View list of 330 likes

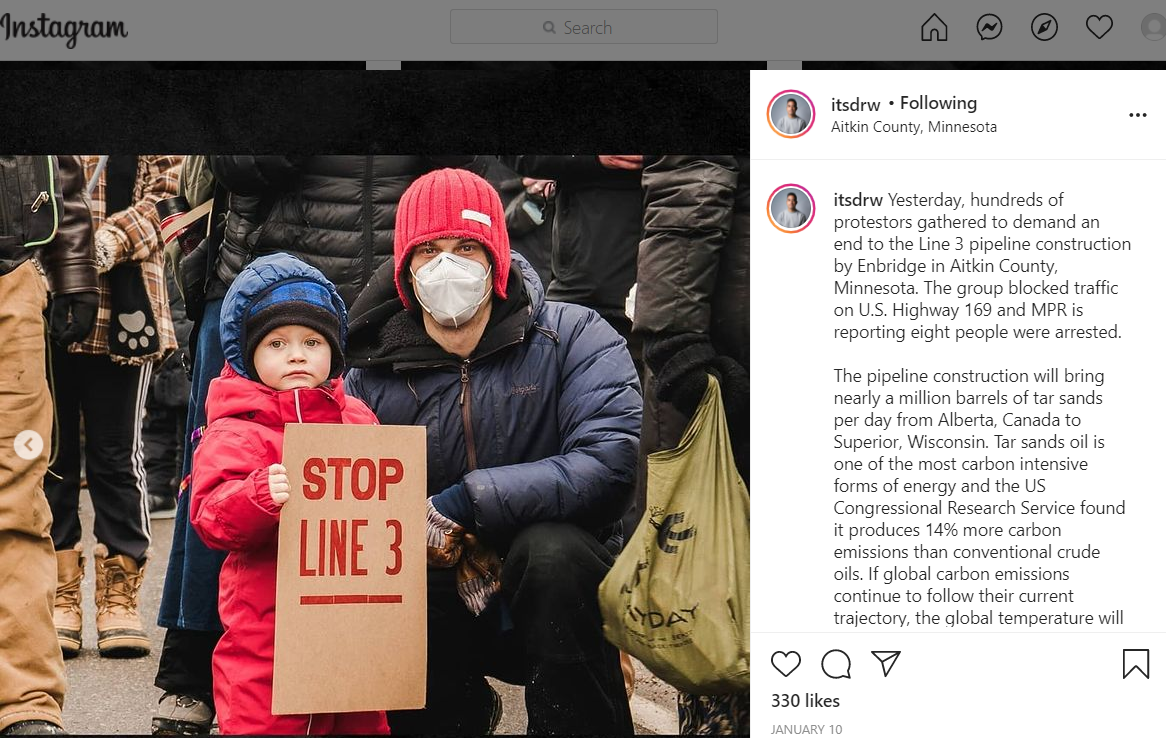[x=805, y=701]
